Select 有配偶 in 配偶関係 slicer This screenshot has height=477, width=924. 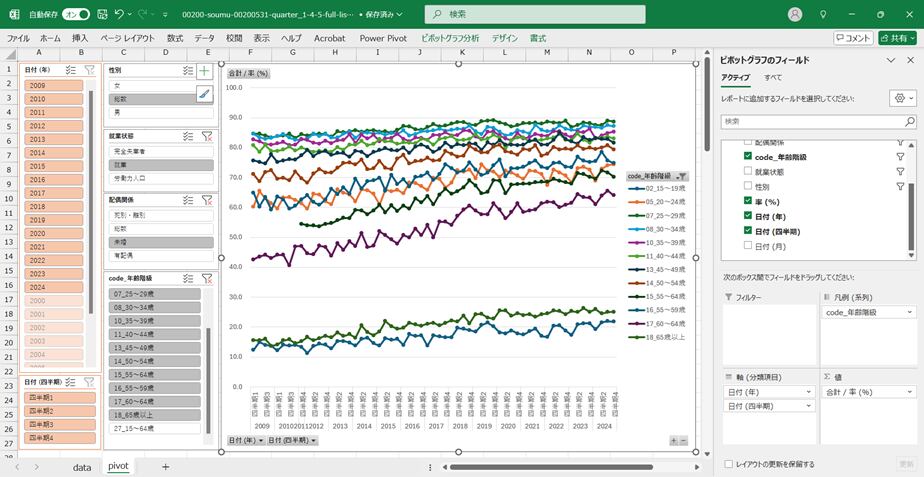[161, 256]
